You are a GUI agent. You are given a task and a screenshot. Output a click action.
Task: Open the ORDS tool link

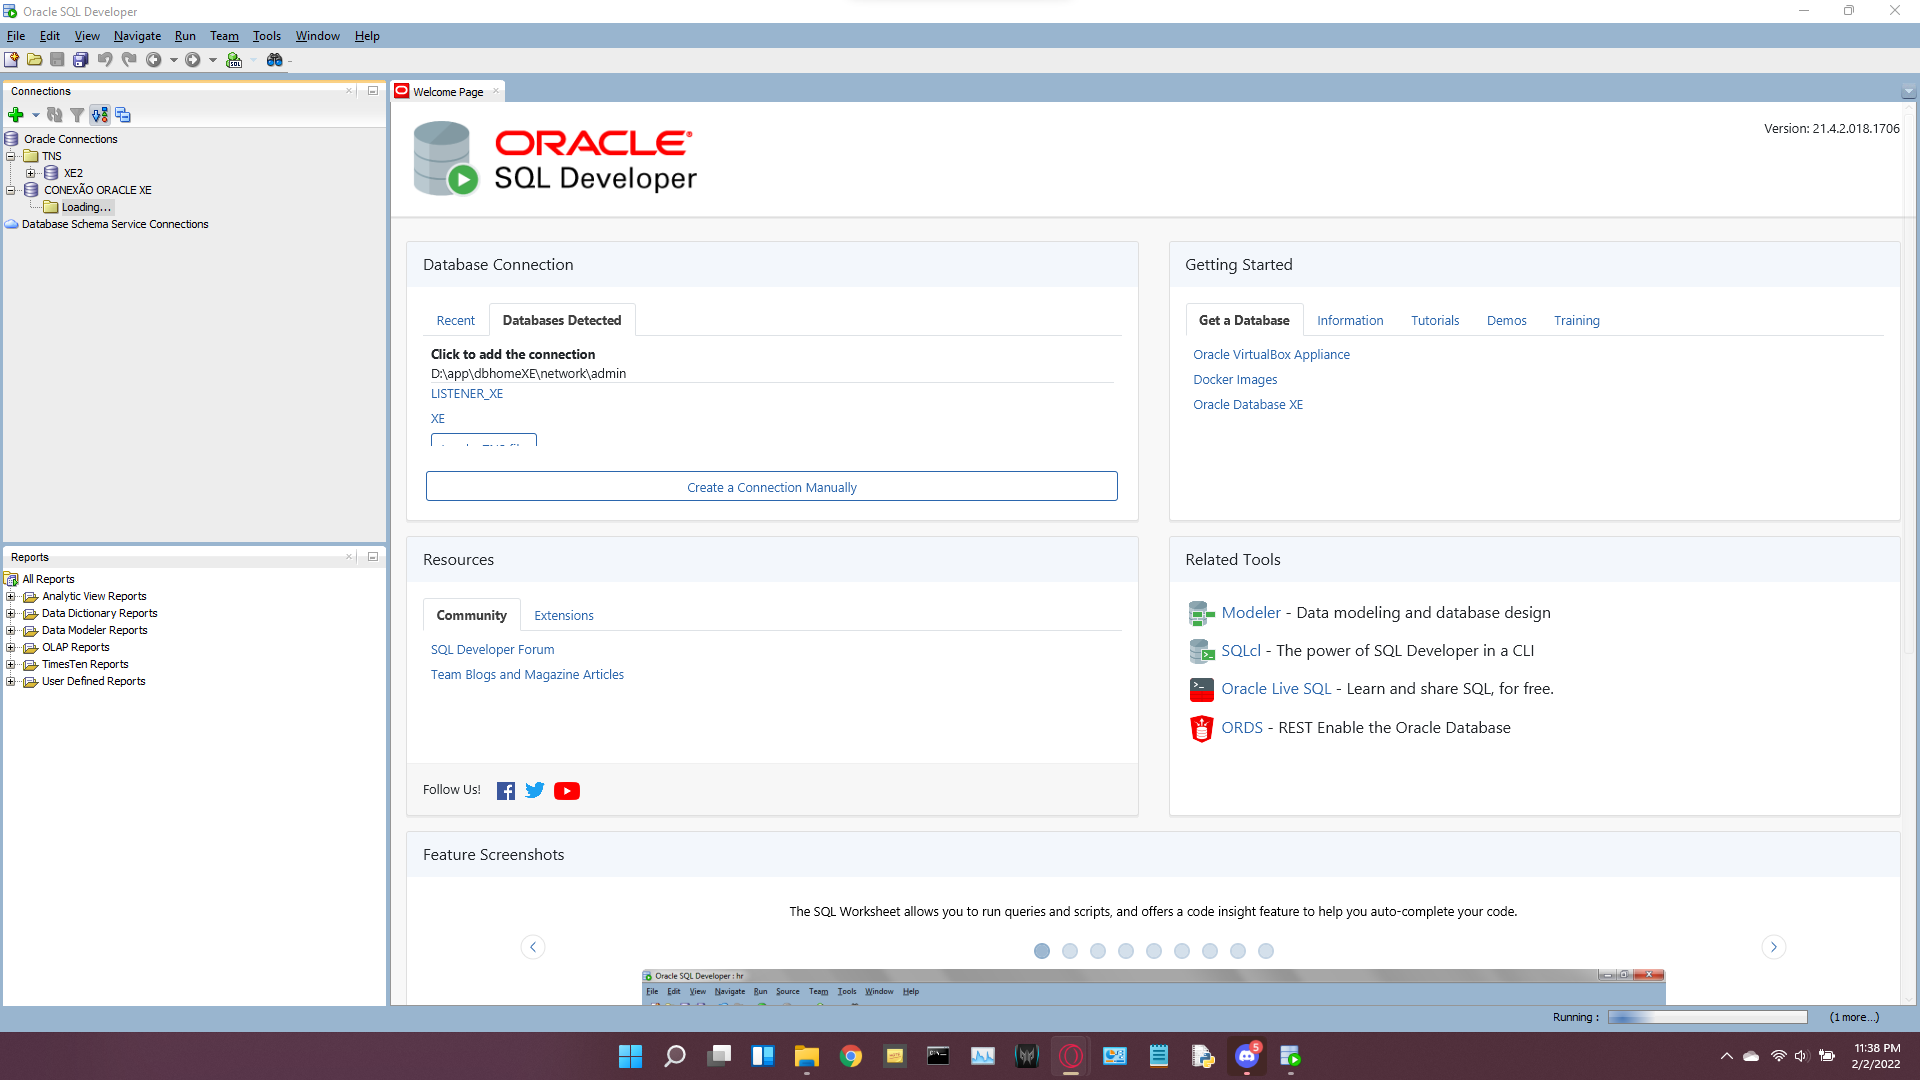(x=1241, y=728)
